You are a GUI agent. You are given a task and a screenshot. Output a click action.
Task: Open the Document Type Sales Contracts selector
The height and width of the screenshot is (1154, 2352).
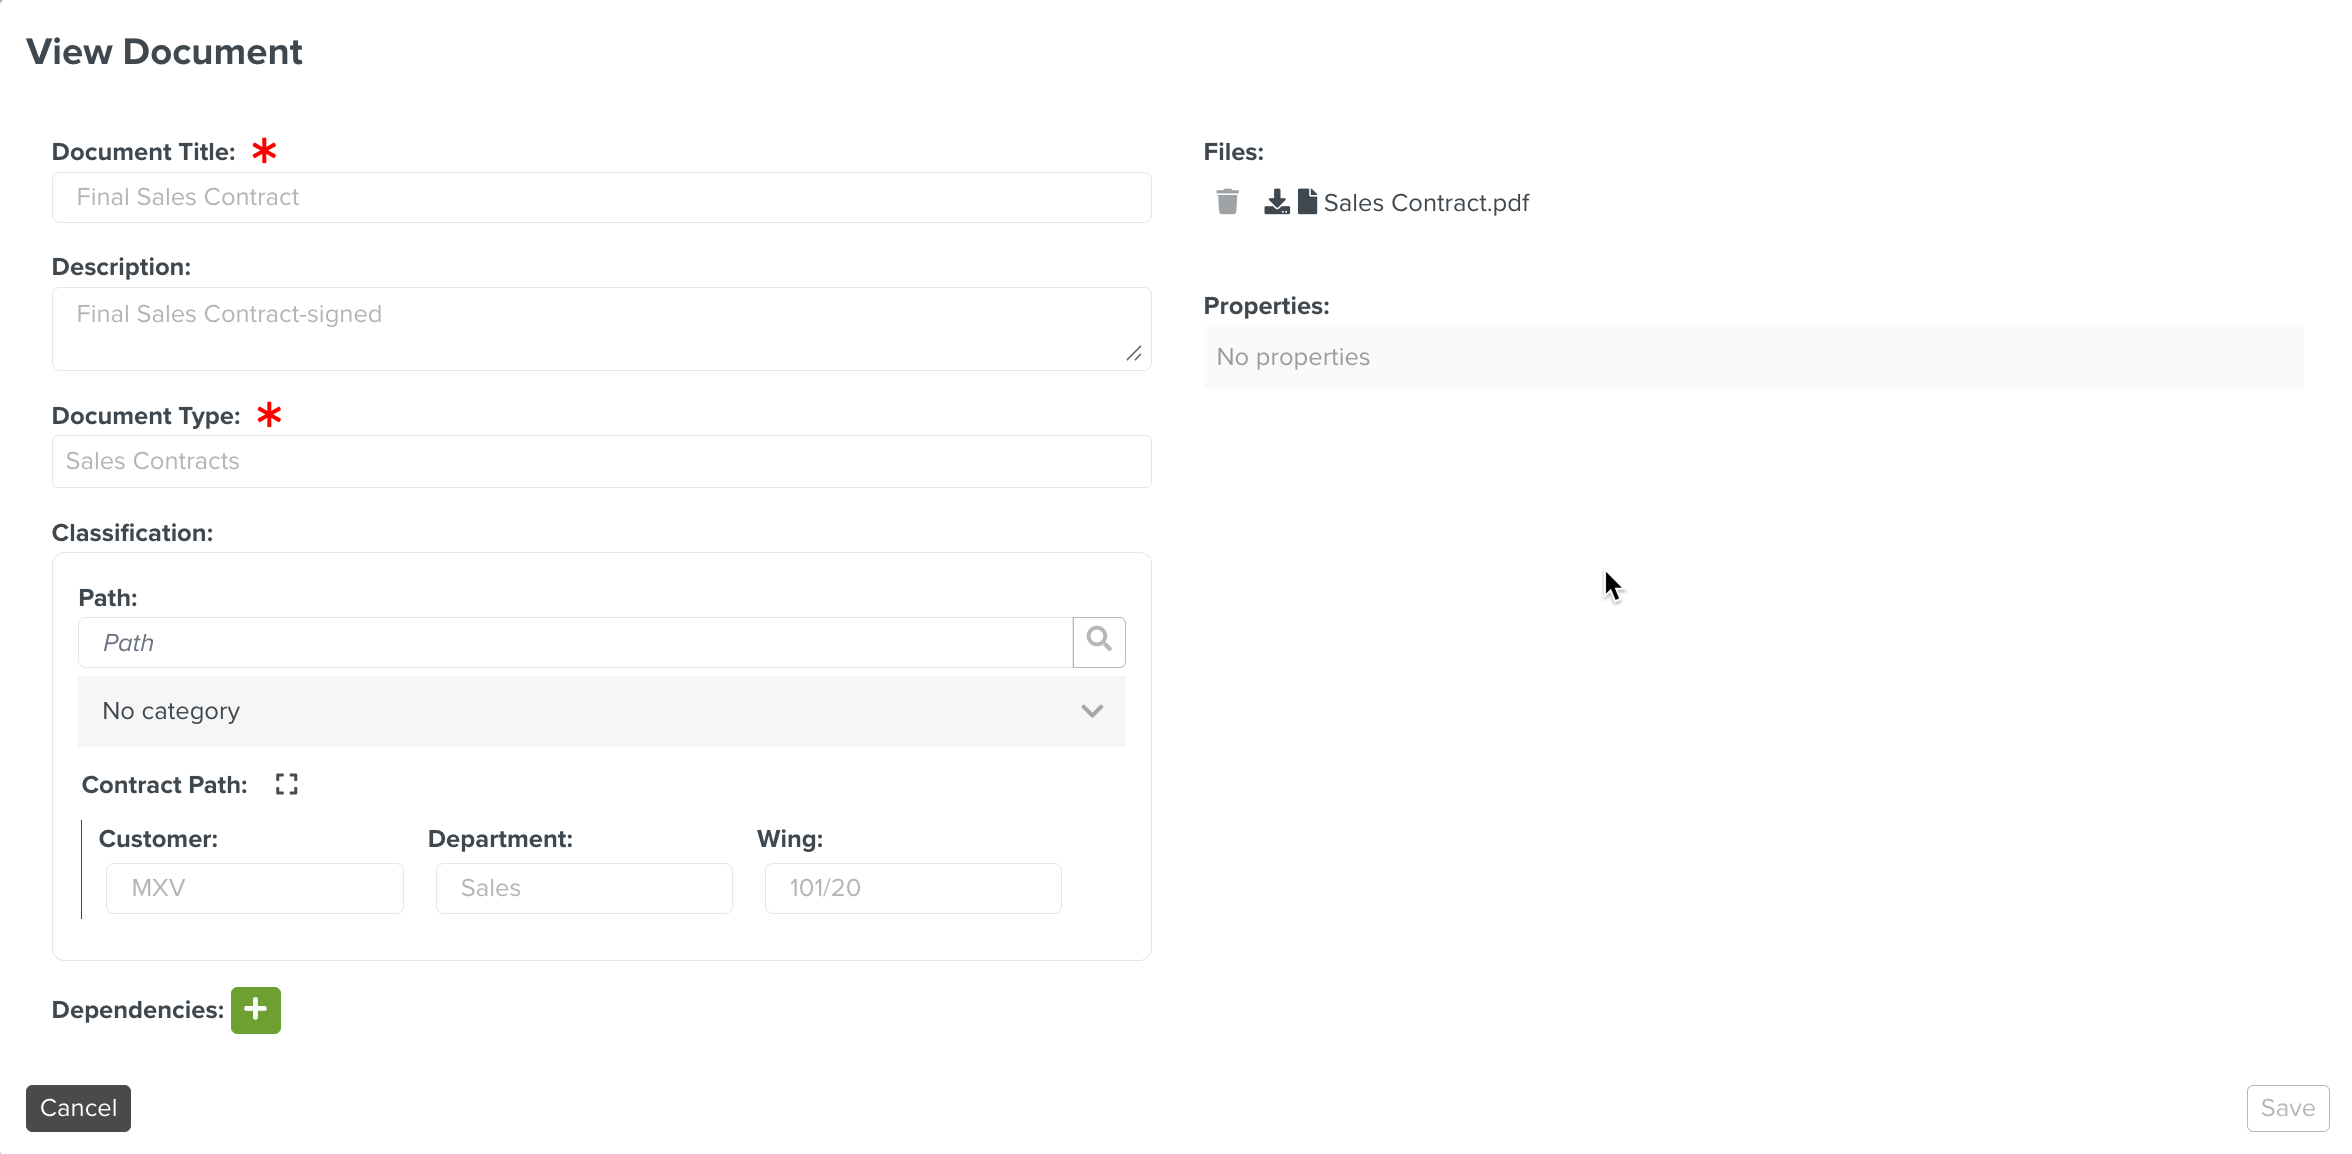(x=601, y=461)
